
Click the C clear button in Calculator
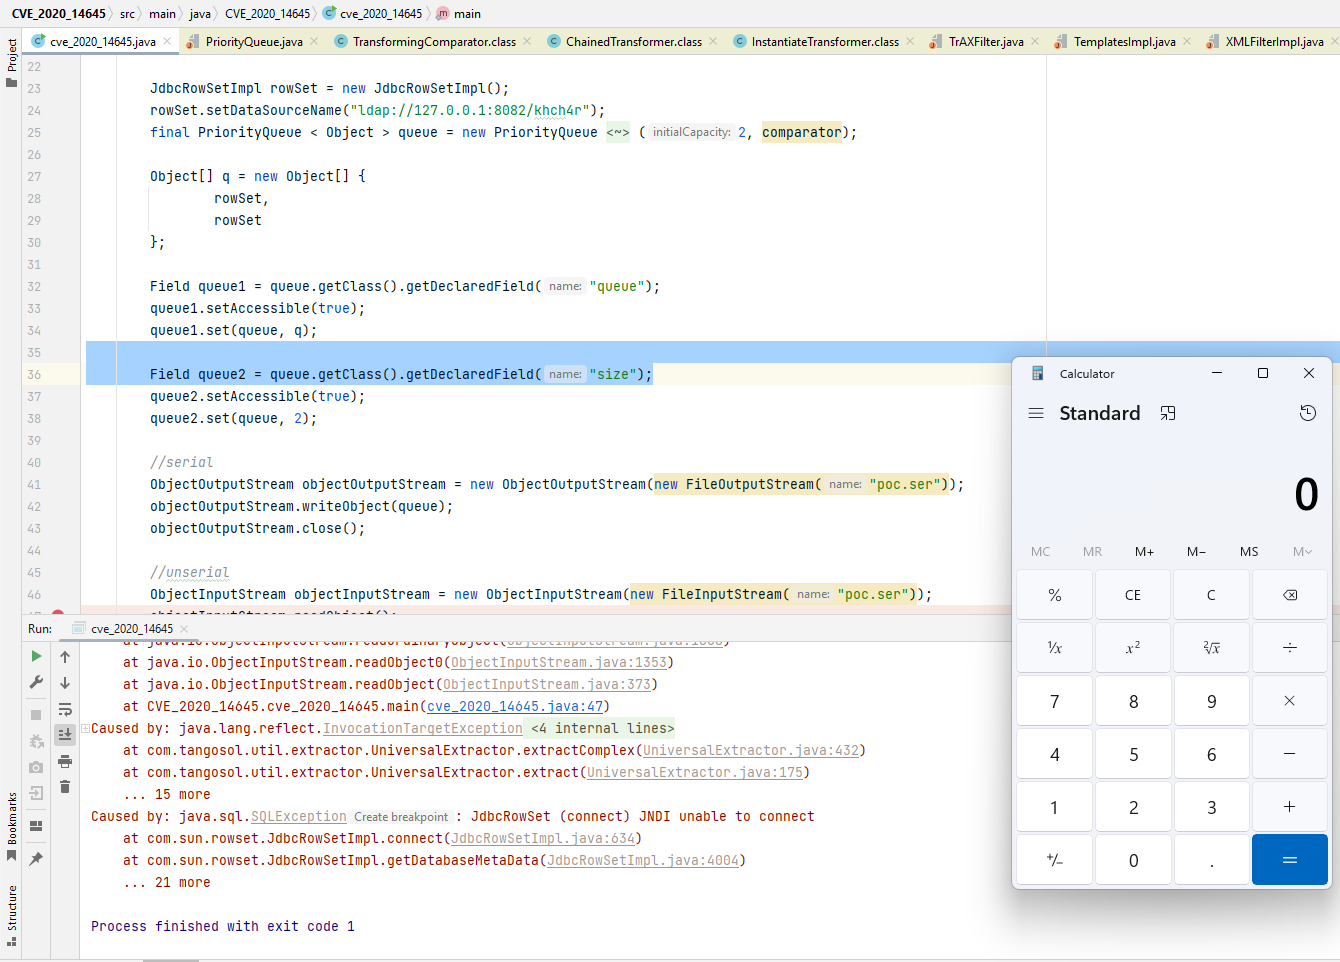point(1211,595)
